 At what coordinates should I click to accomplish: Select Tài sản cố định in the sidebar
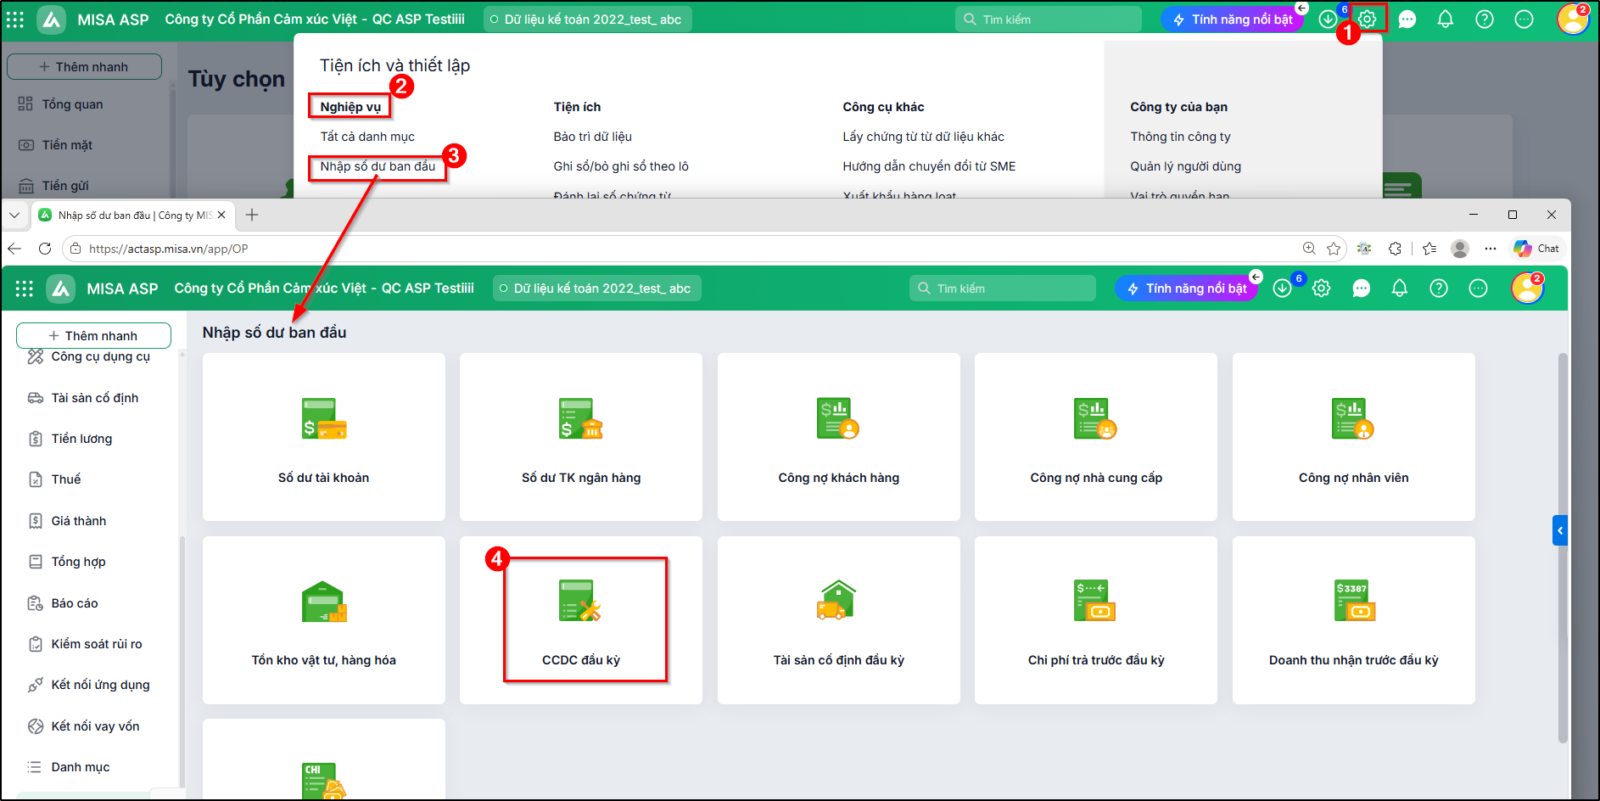[95, 398]
